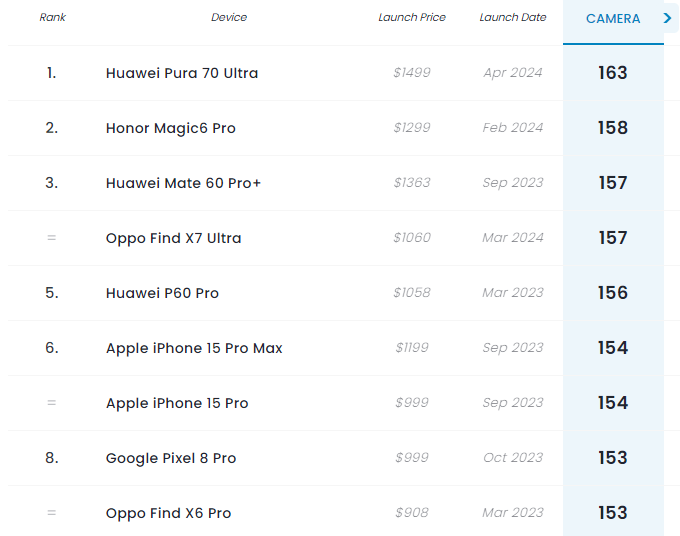Click the Device column header
Image resolution: width=680 pixels, height=536 pixels.
click(229, 17)
